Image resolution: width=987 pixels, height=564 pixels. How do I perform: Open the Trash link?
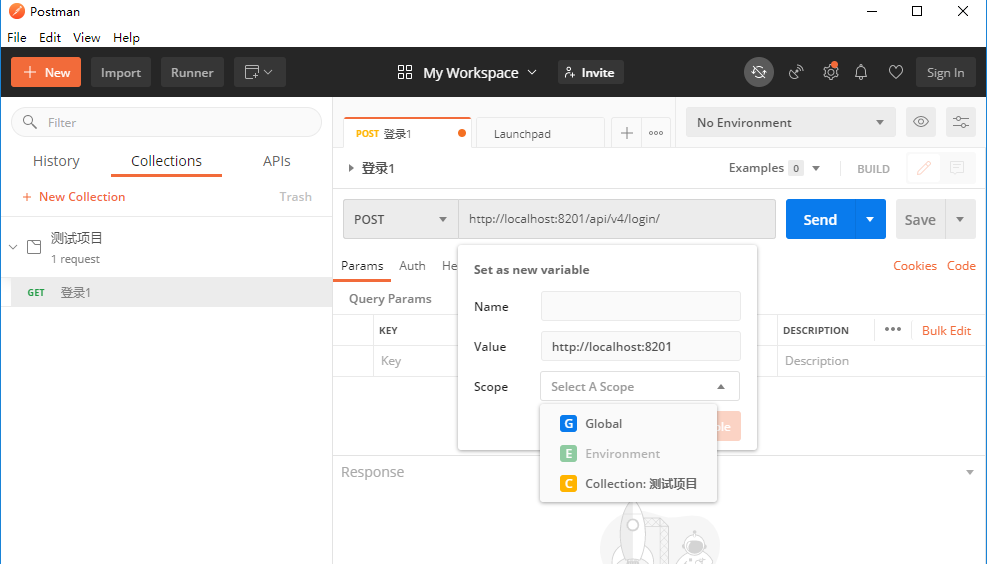(295, 197)
